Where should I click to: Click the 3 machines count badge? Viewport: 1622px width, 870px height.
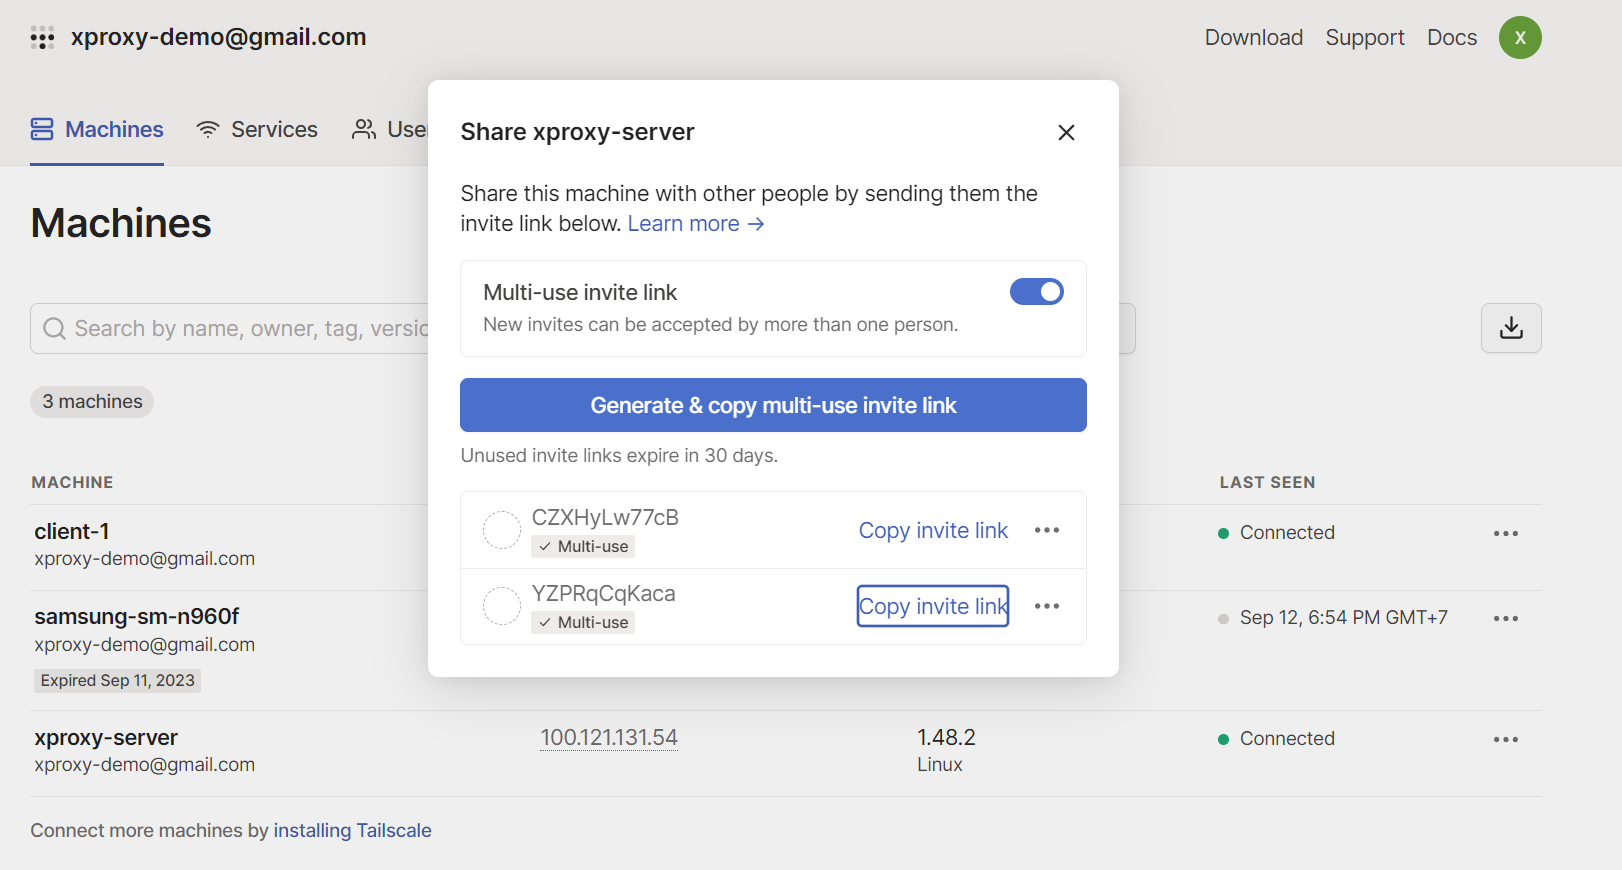click(92, 401)
